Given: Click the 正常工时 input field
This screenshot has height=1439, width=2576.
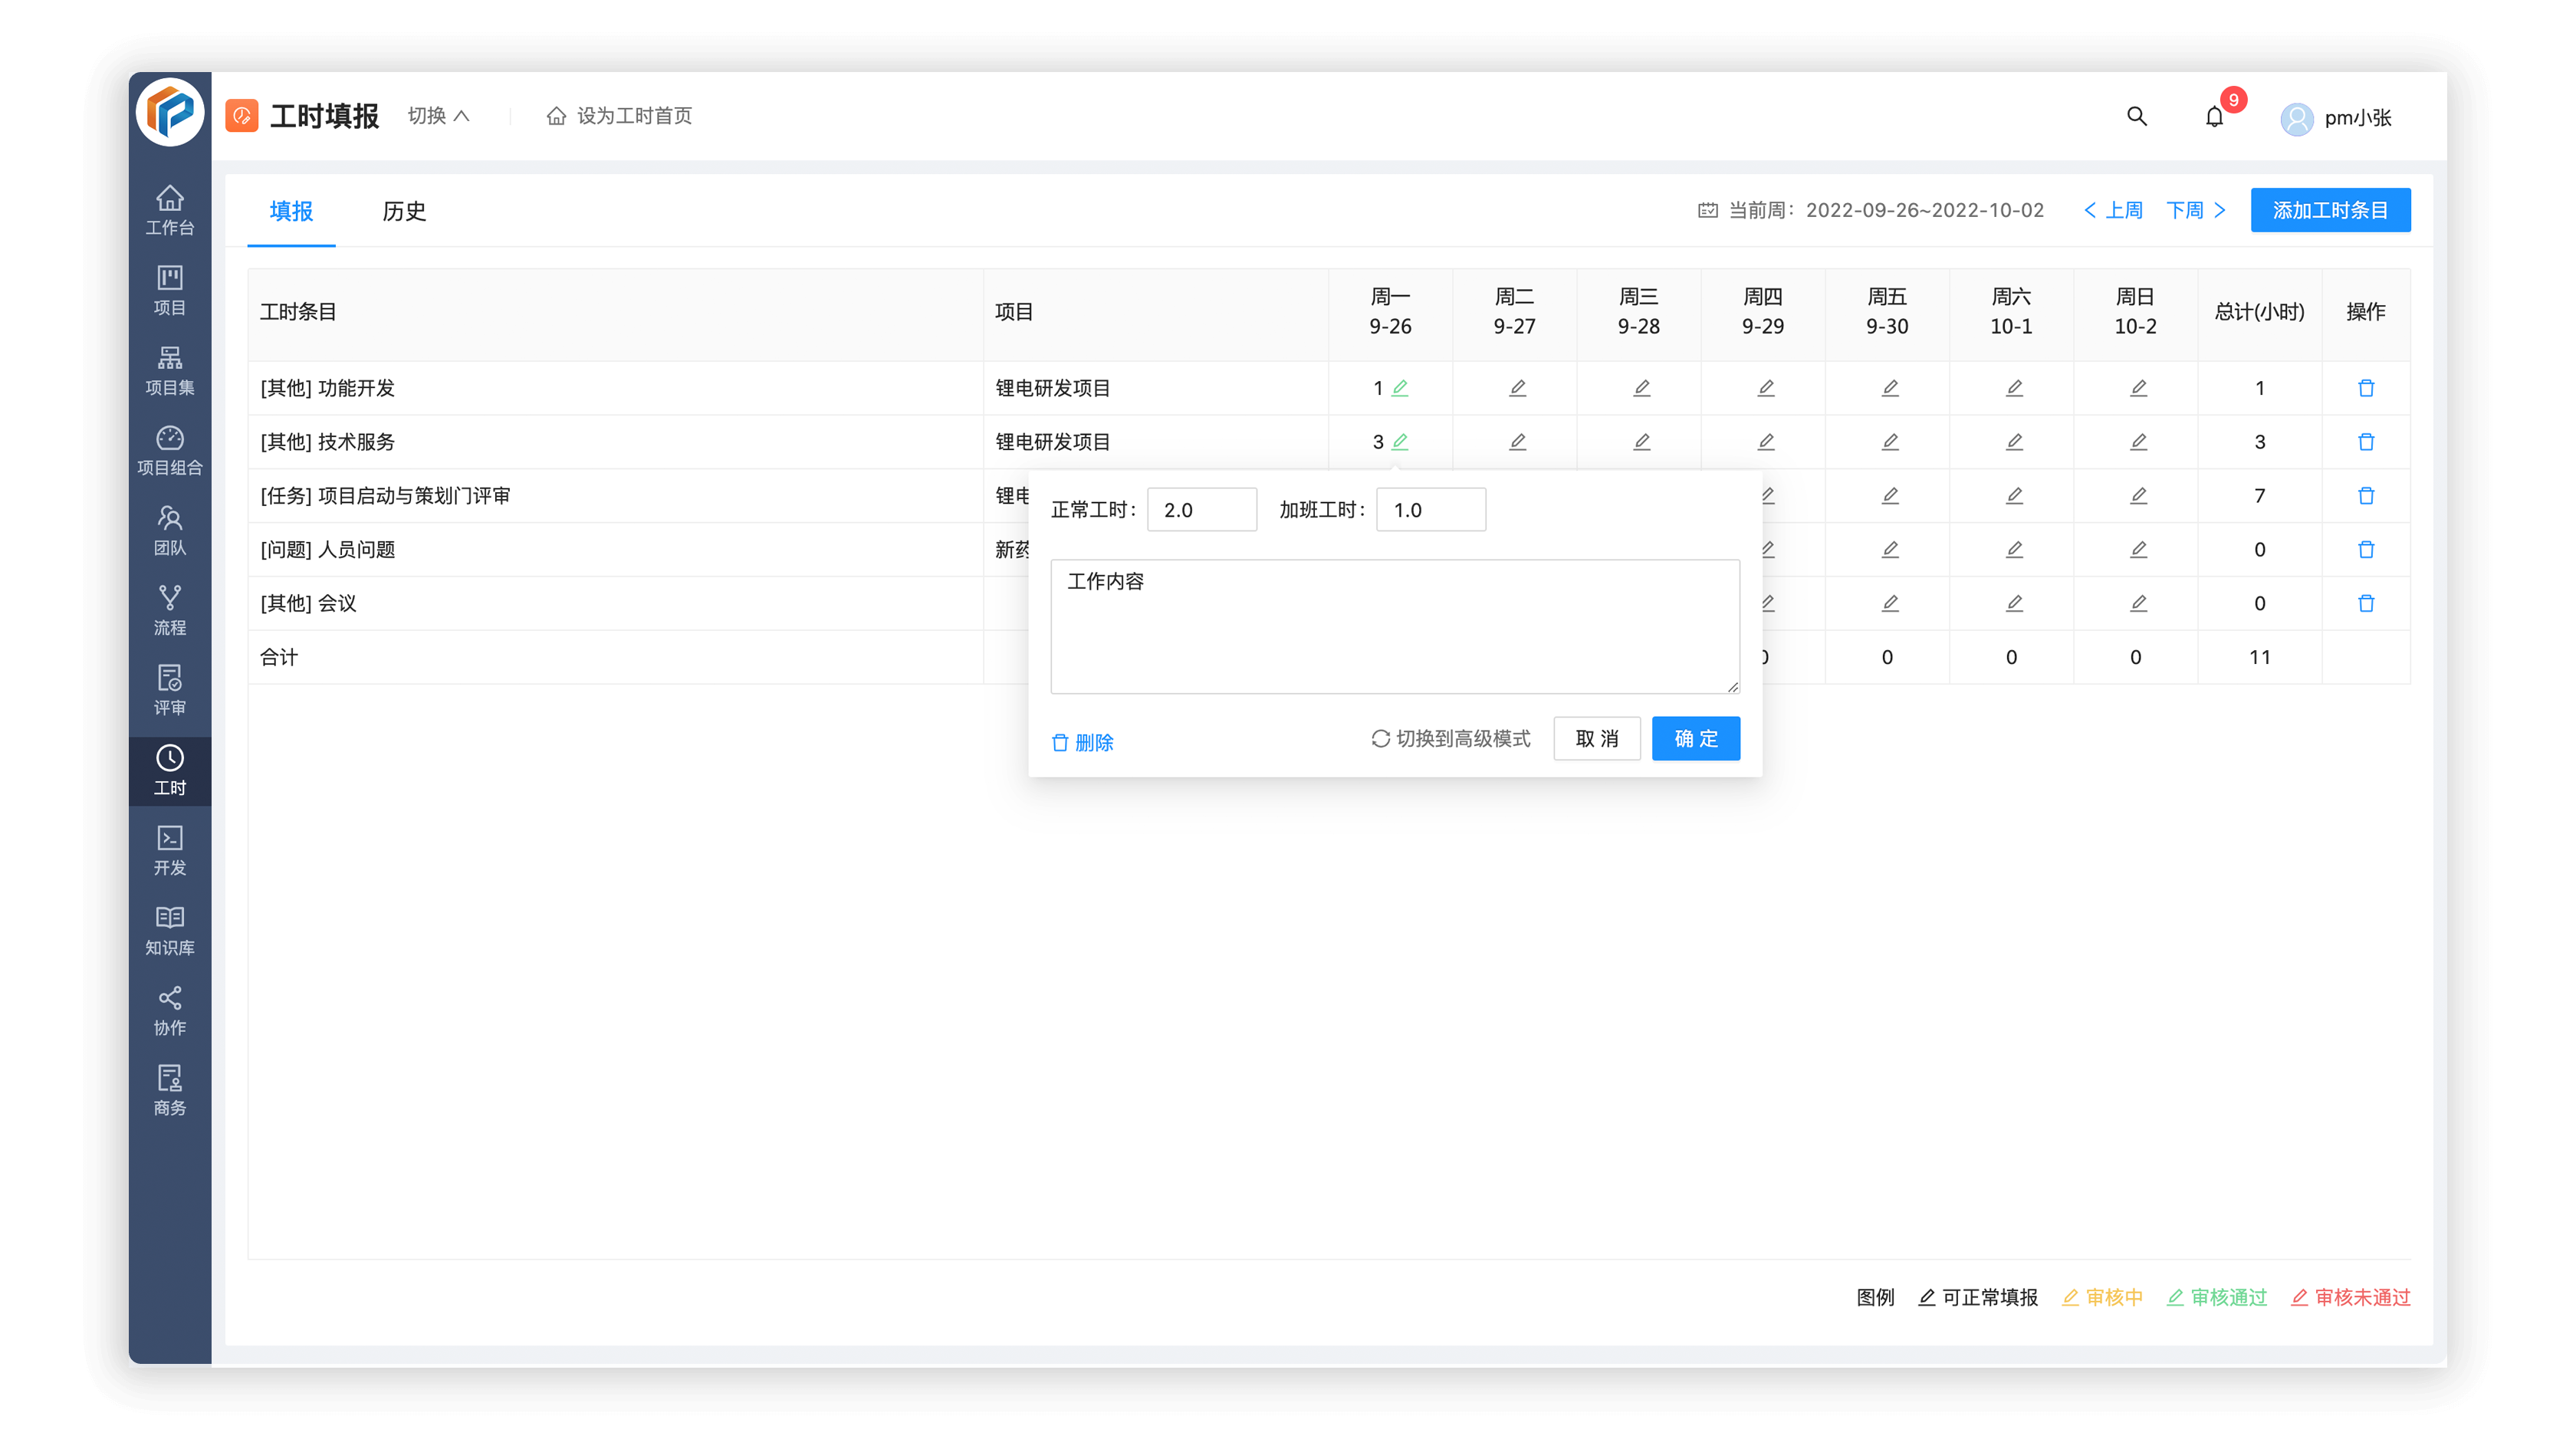Looking at the screenshot, I should pyautogui.click(x=1201, y=510).
